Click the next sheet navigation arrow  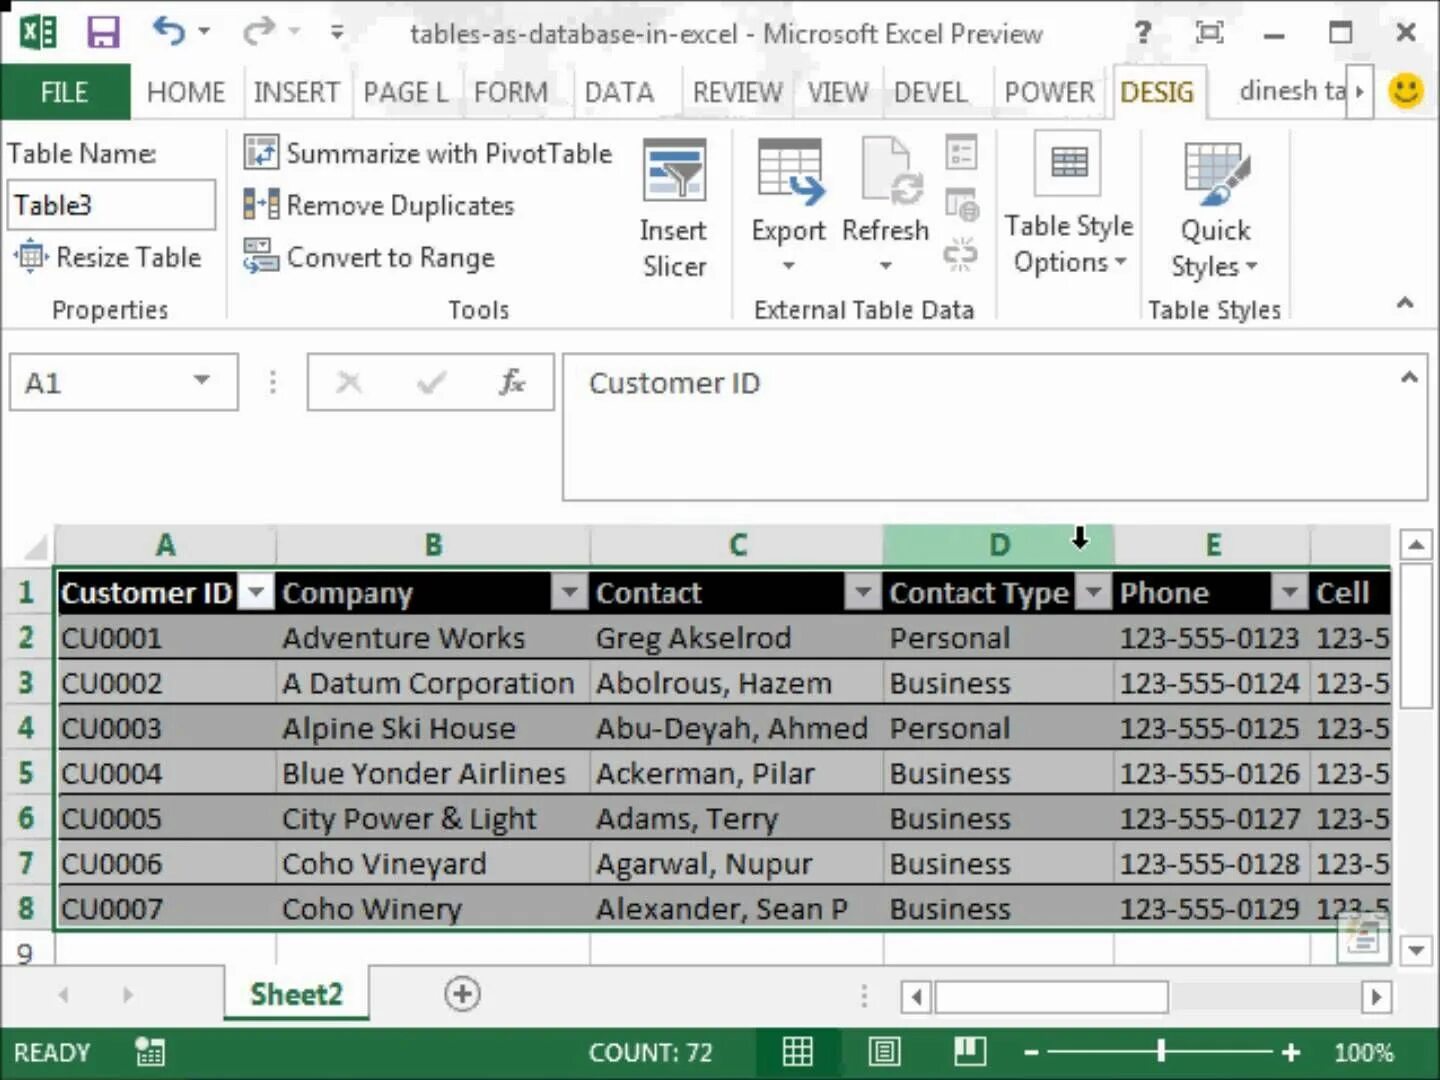click(127, 995)
